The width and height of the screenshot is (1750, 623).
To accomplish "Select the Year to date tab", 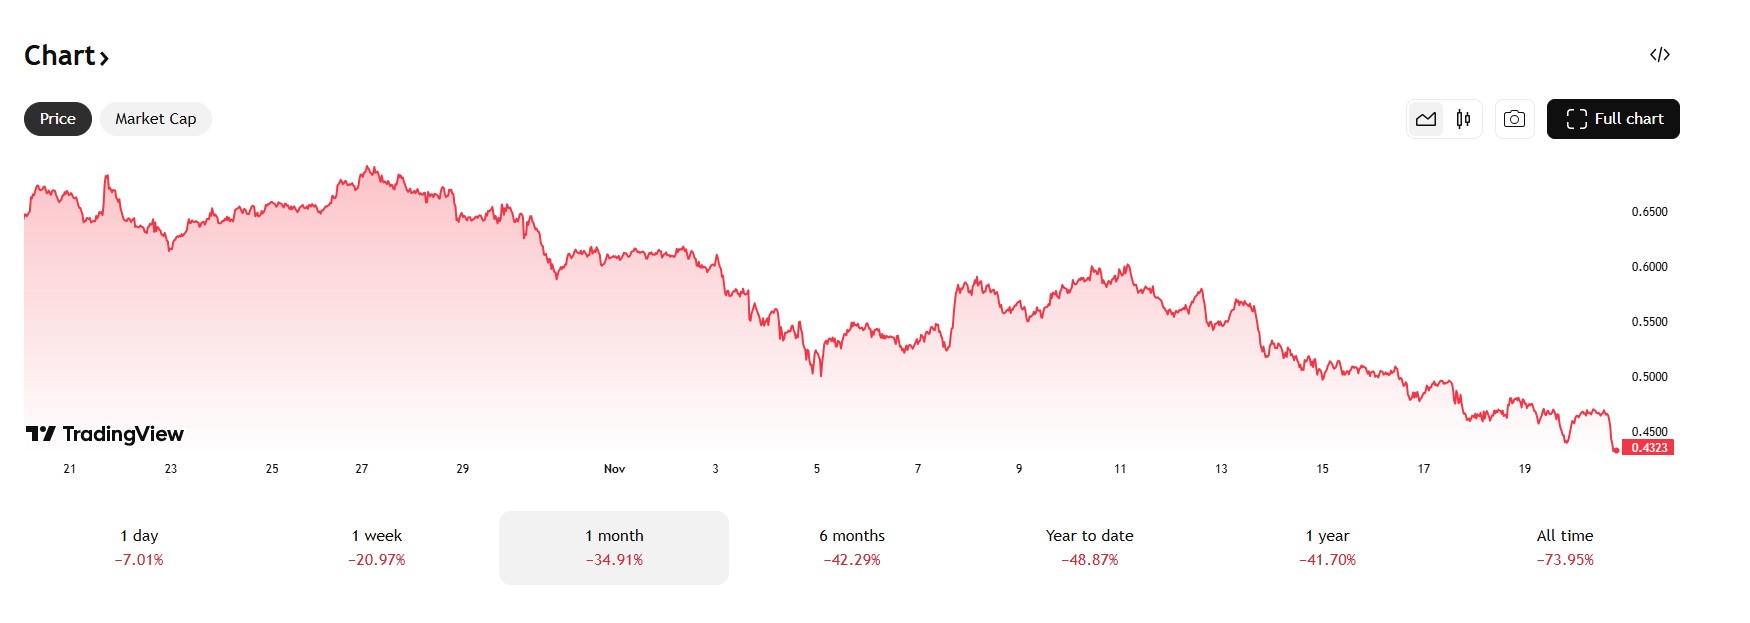I will point(1088,547).
